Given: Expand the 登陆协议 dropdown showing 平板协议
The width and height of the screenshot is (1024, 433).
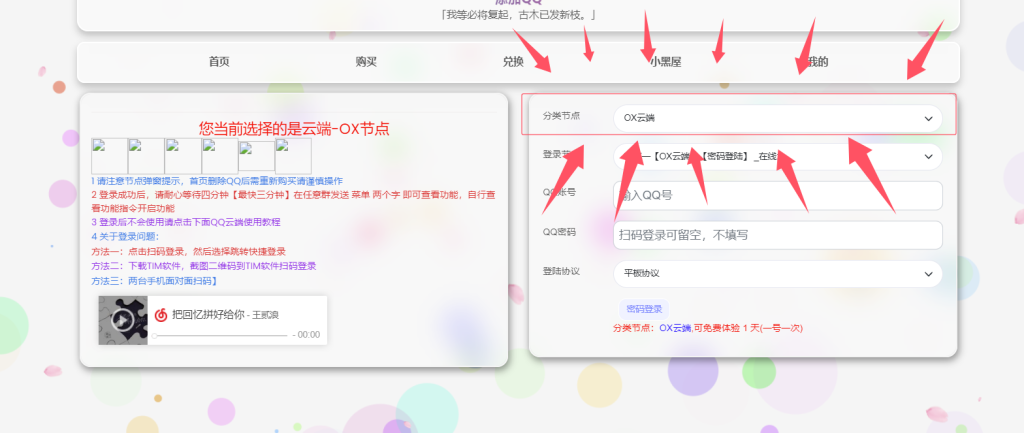Looking at the screenshot, I should click(x=777, y=274).
